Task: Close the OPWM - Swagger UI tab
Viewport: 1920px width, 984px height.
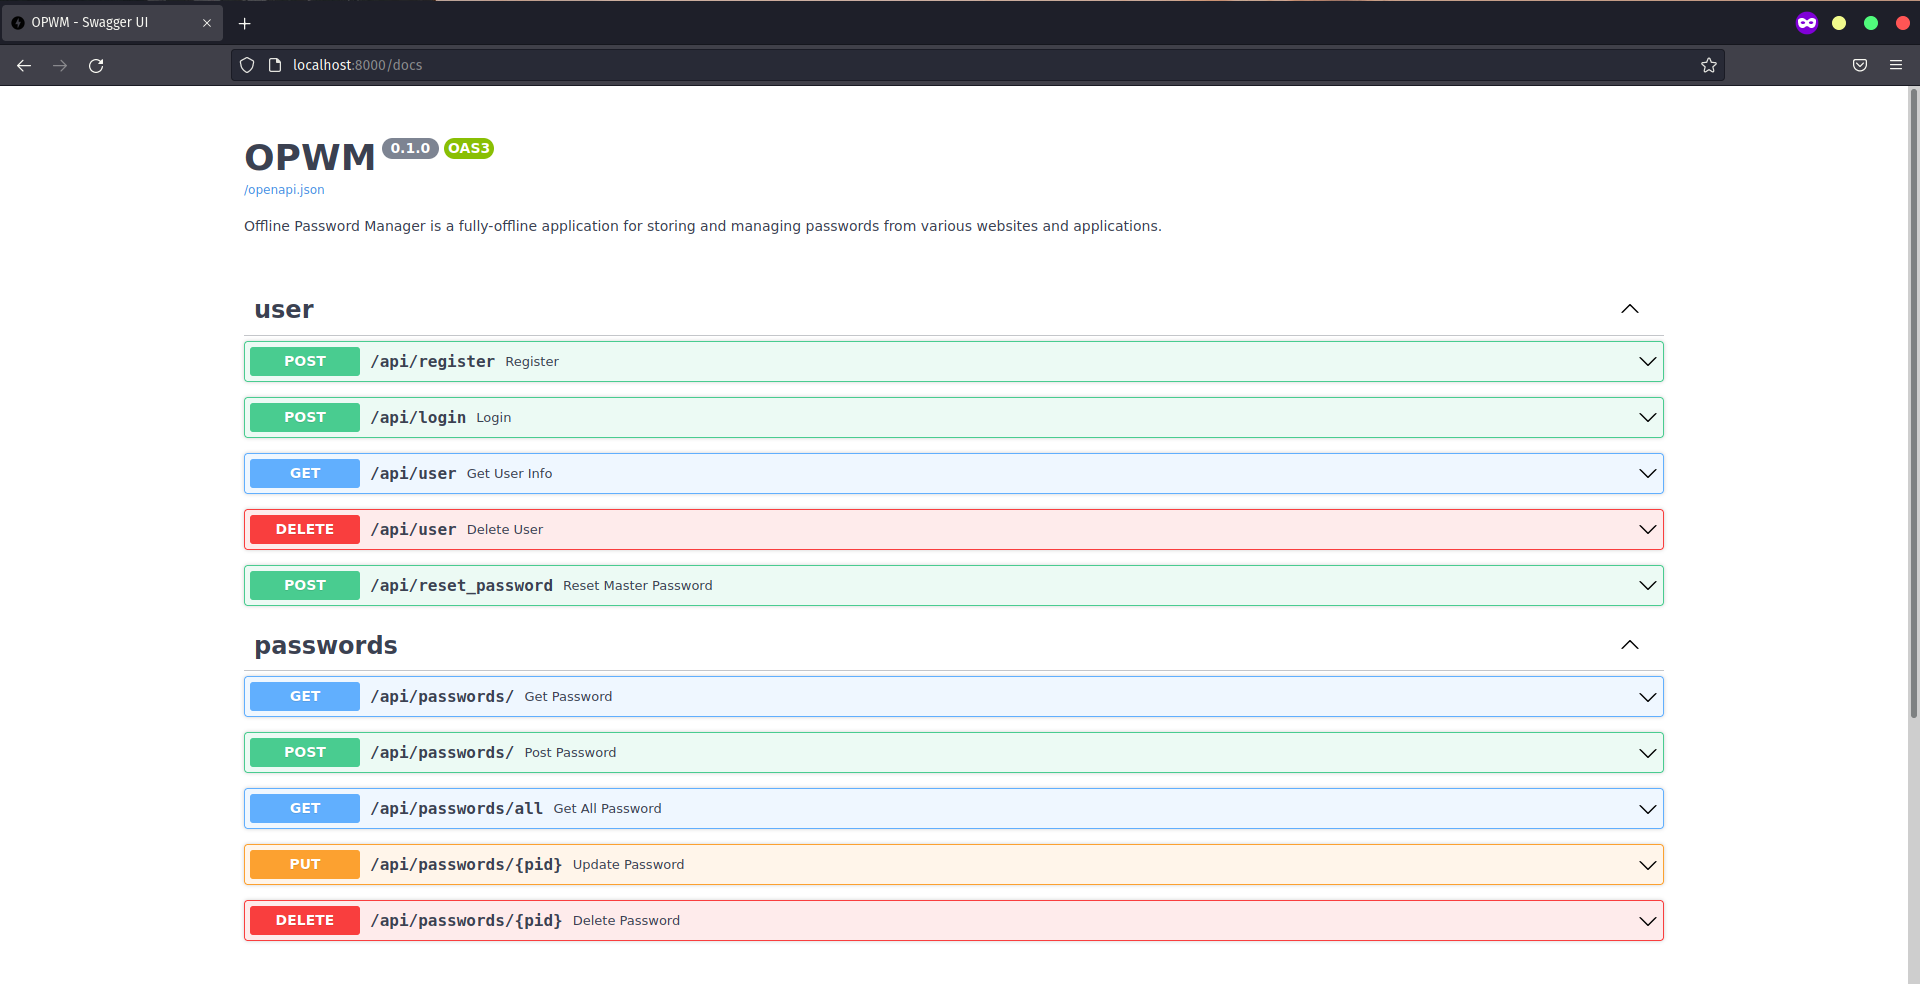Action: coord(207,23)
